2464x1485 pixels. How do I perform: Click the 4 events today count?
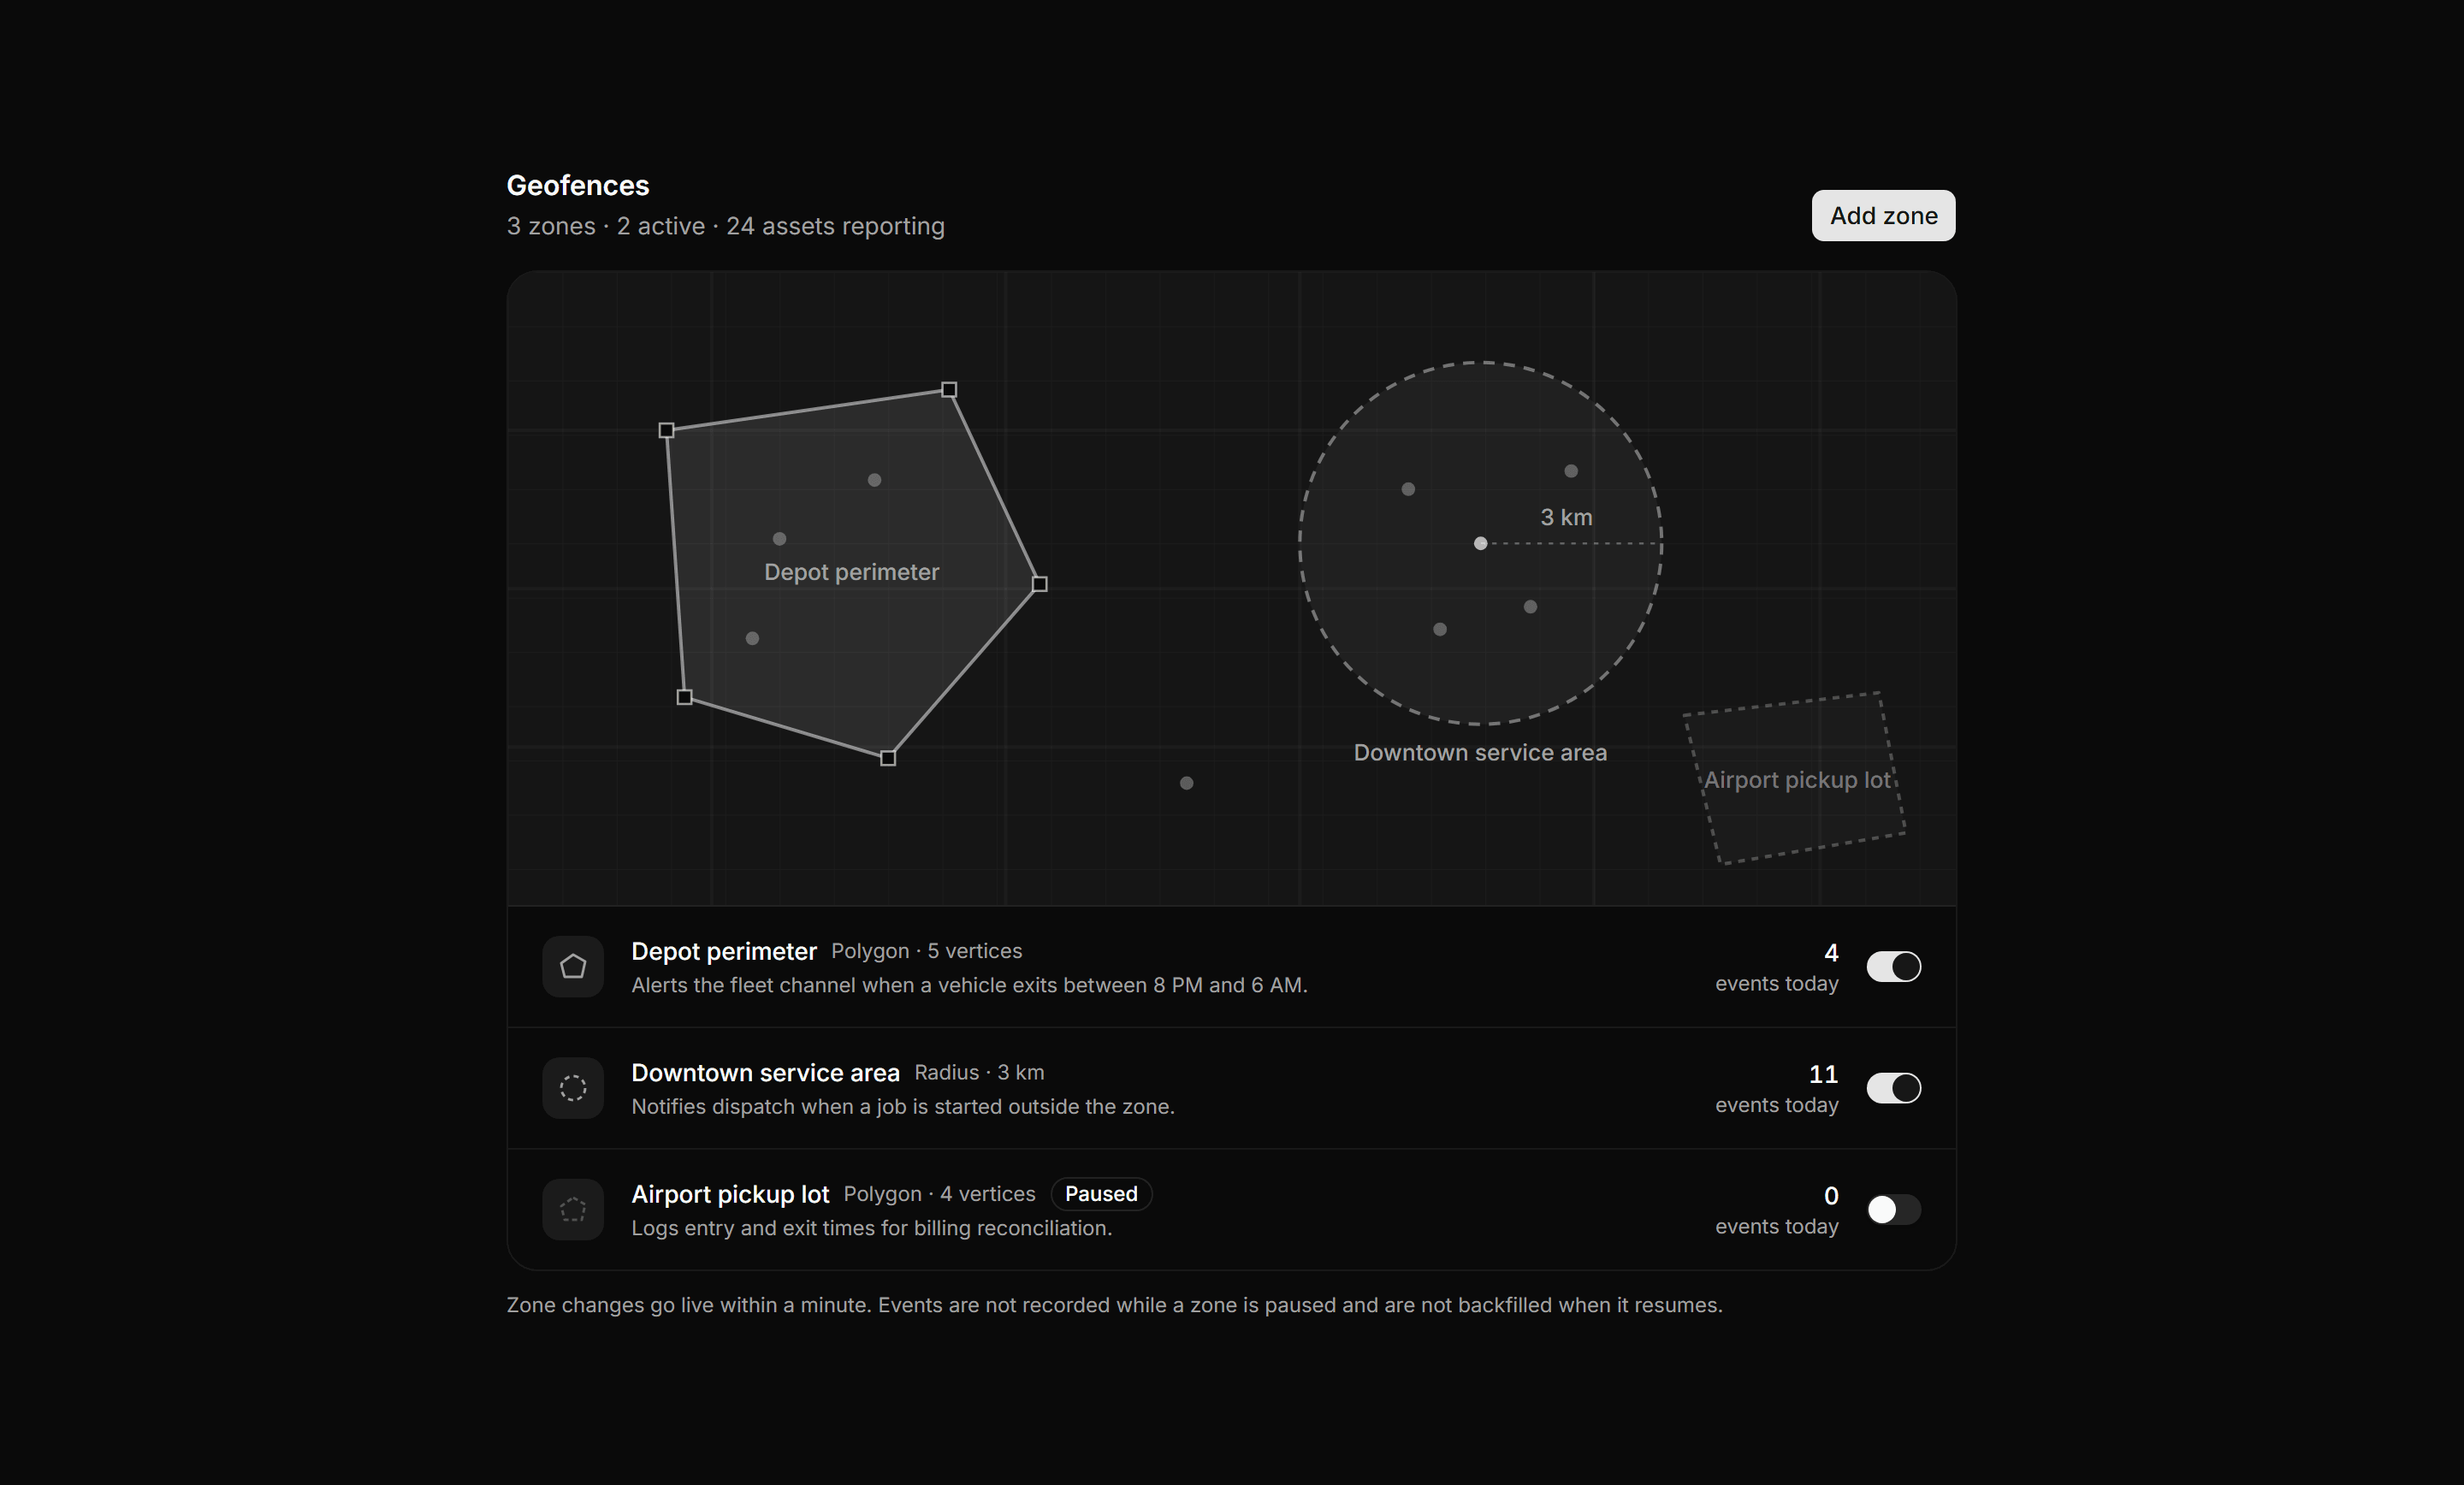(1831, 953)
